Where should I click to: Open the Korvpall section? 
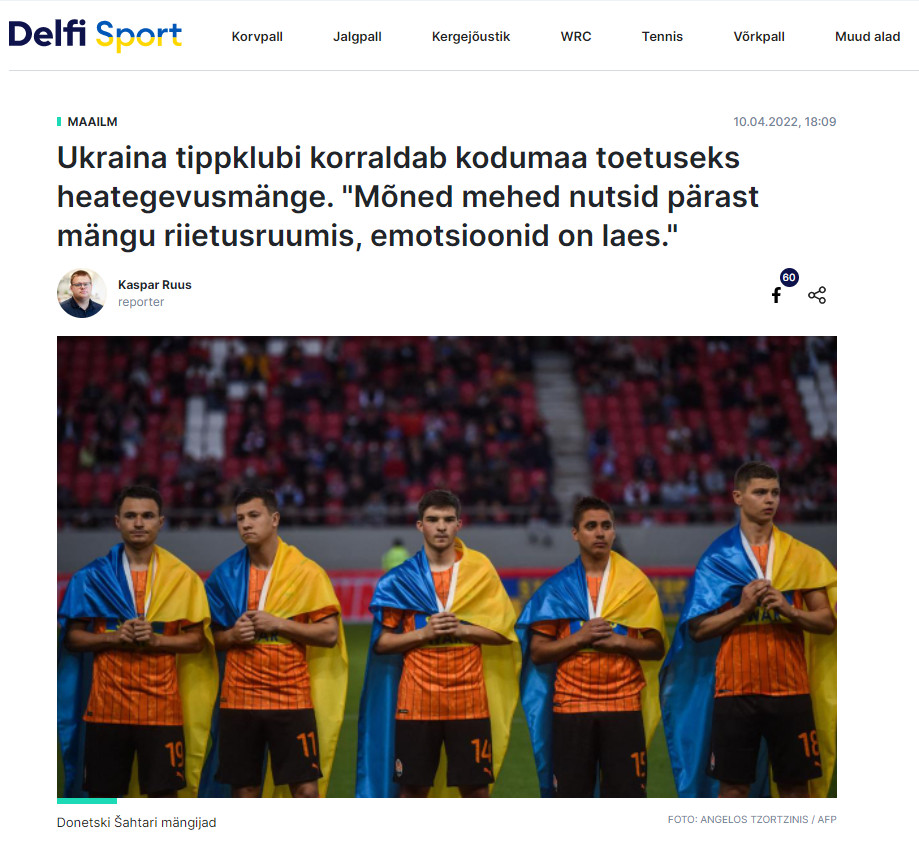tap(257, 36)
